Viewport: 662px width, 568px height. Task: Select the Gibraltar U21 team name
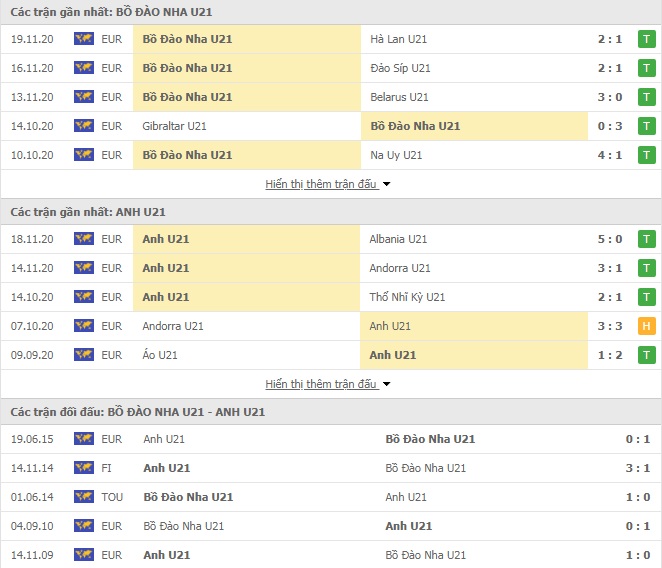(x=174, y=126)
